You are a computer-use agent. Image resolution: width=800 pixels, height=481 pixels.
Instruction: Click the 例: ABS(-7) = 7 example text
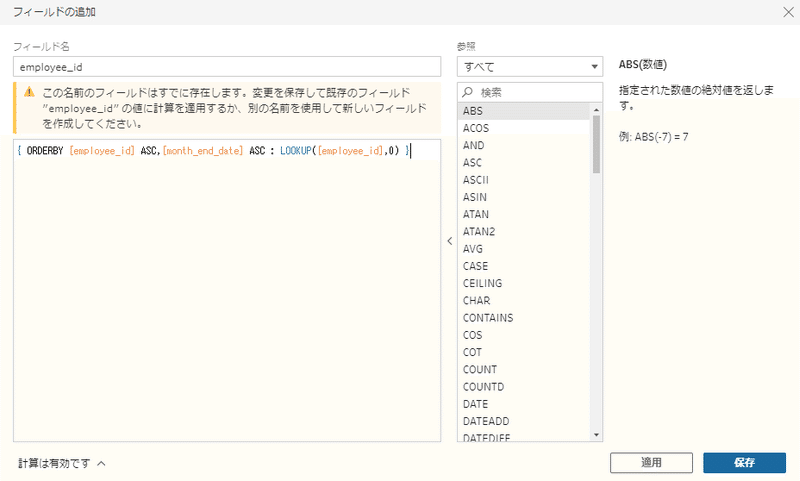pos(654,137)
